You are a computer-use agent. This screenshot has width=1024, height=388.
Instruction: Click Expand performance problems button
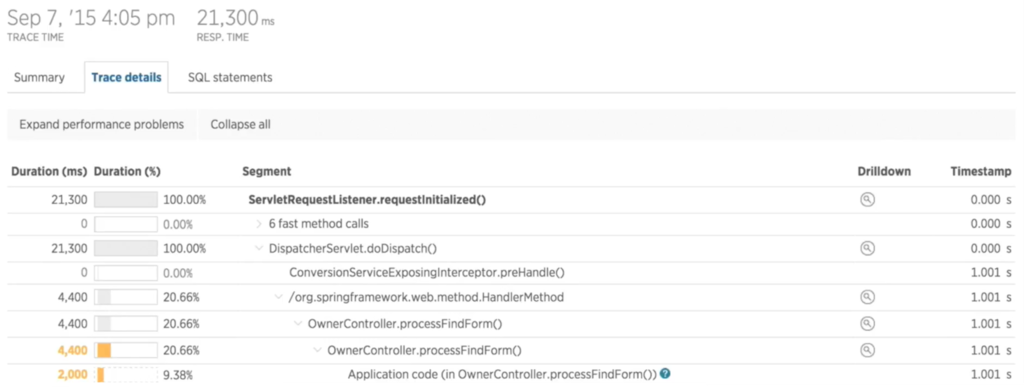pos(101,124)
